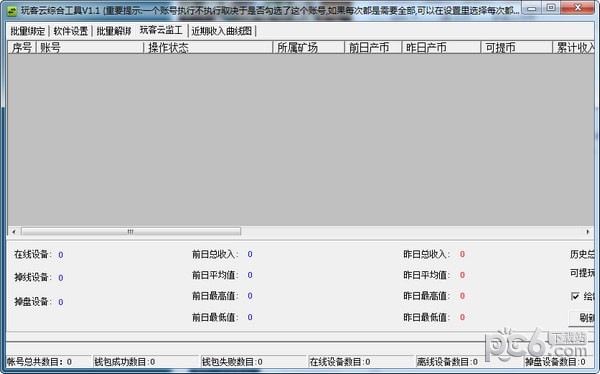Click the 昨日最高值 label
This screenshot has width=600, height=374.
pyautogui.click(x=427, y=296)
